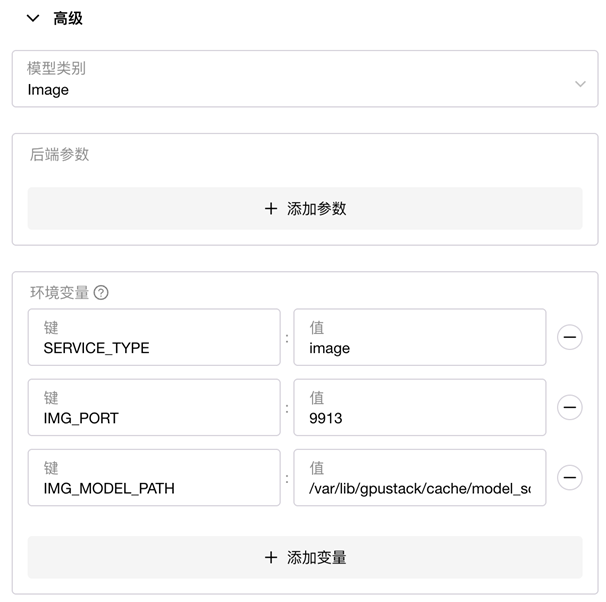Screen dimensions: 606x602
Task: Edit the value field containing 9913
Action: pos(420,407)
